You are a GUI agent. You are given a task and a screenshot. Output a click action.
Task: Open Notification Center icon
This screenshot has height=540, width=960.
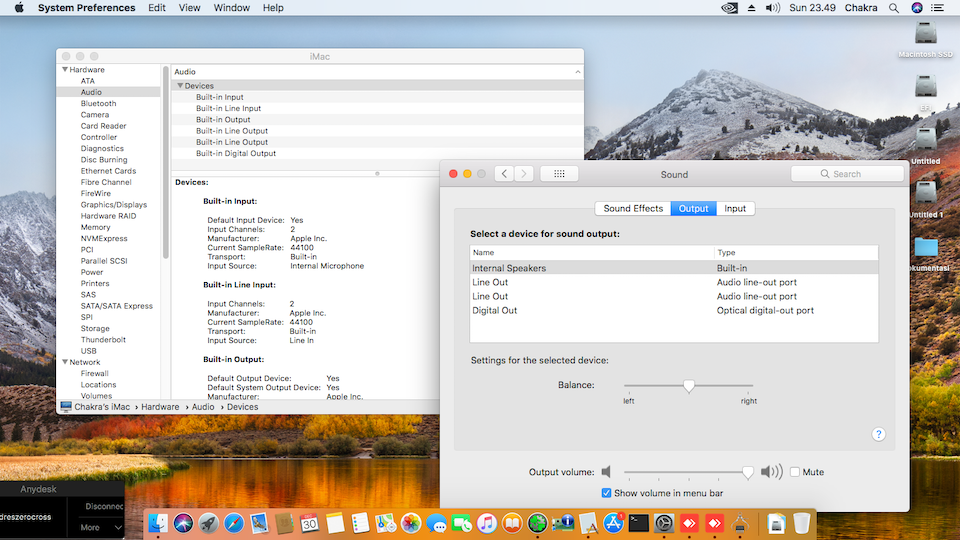(937, 8)
